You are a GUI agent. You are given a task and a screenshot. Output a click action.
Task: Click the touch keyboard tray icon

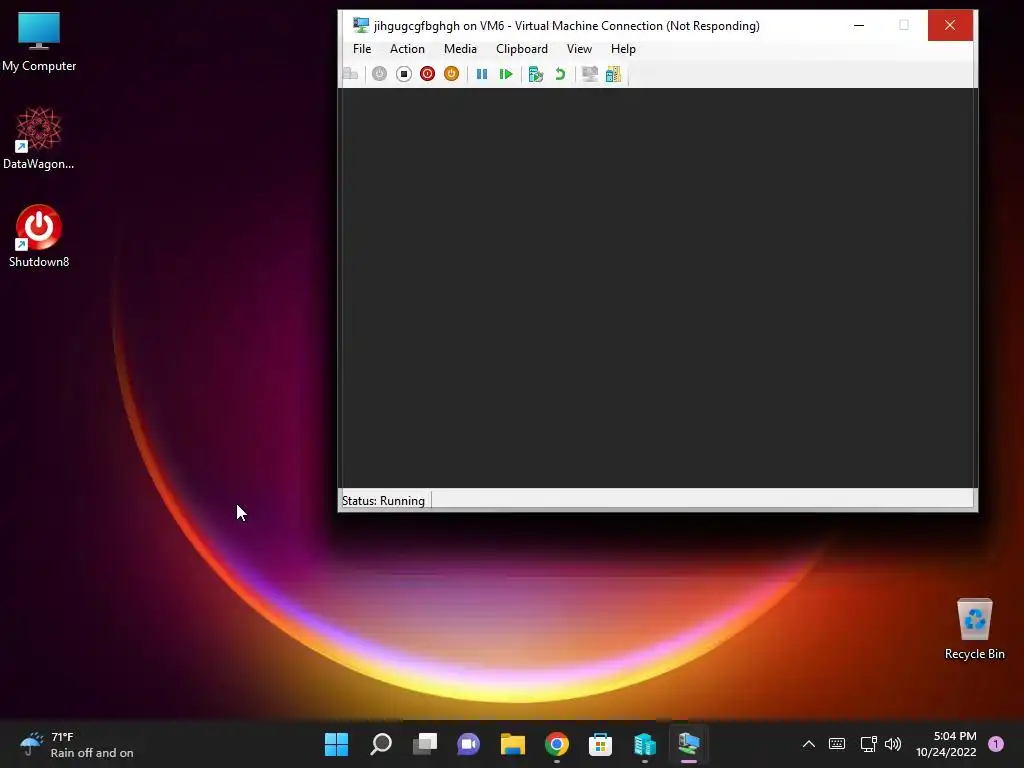click(837, 744)
